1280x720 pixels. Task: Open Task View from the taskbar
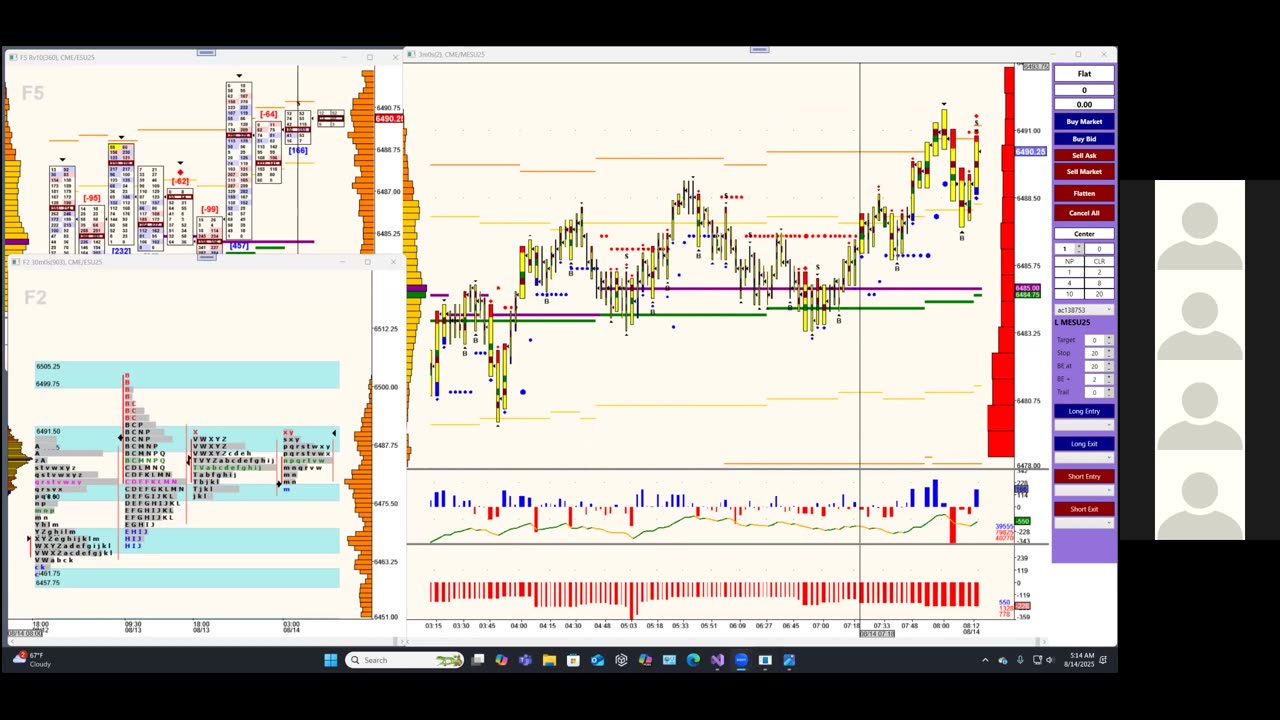click(477, 660)
